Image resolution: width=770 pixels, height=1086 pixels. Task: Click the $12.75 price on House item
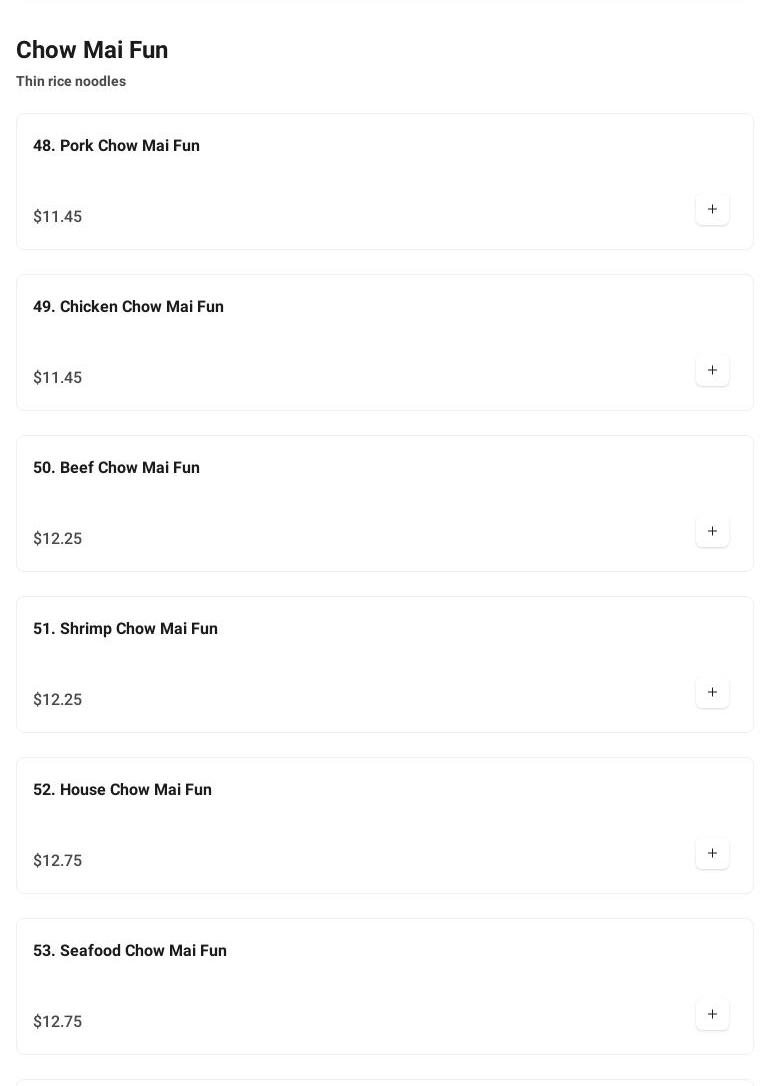coord(58,861)
